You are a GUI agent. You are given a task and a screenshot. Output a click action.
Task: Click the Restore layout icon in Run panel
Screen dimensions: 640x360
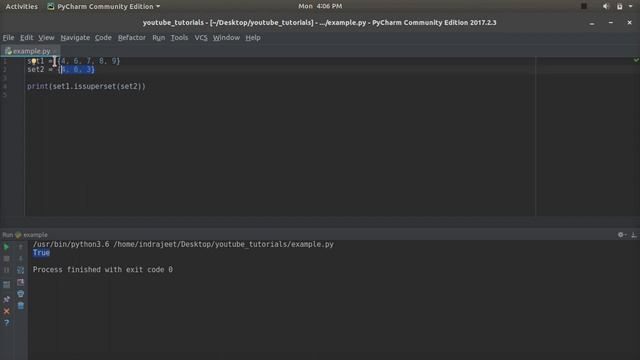coord(6,284)
